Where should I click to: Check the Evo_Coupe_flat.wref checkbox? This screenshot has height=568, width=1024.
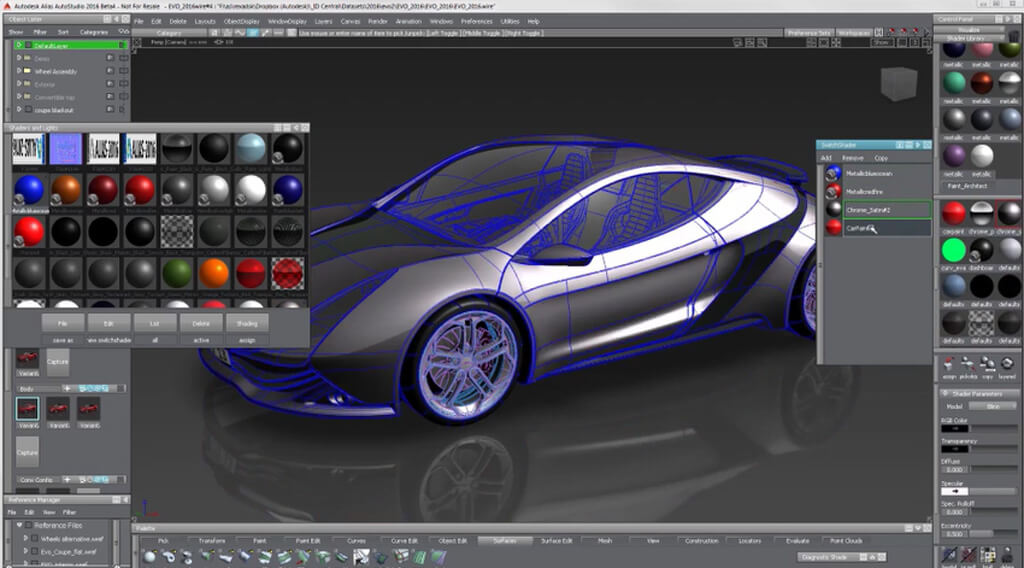35,552
